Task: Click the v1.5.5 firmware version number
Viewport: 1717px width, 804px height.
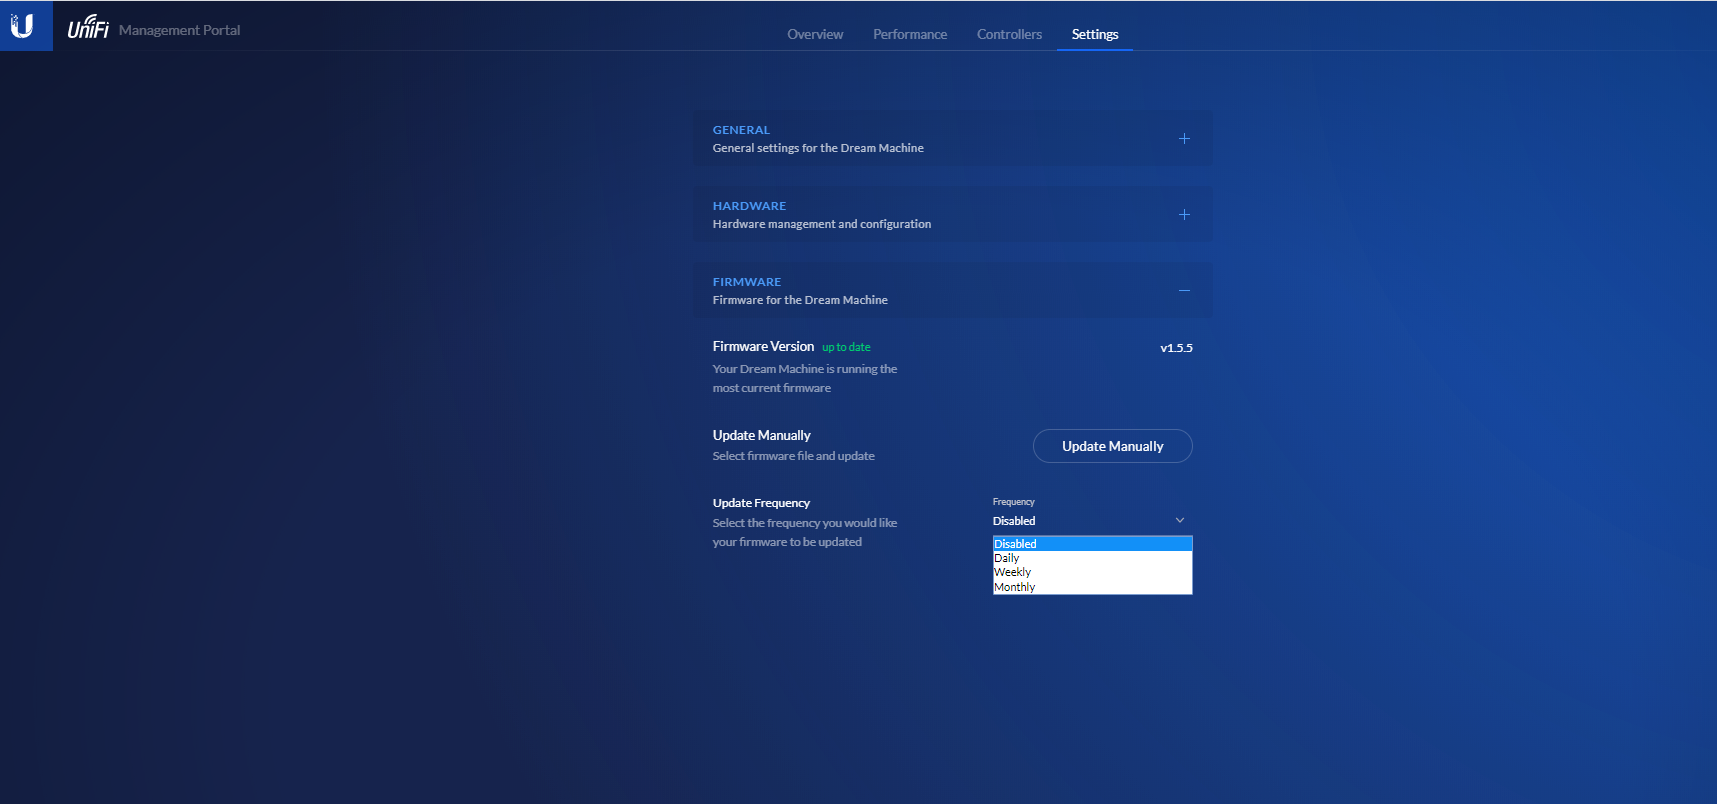Action: [1176, 348]
